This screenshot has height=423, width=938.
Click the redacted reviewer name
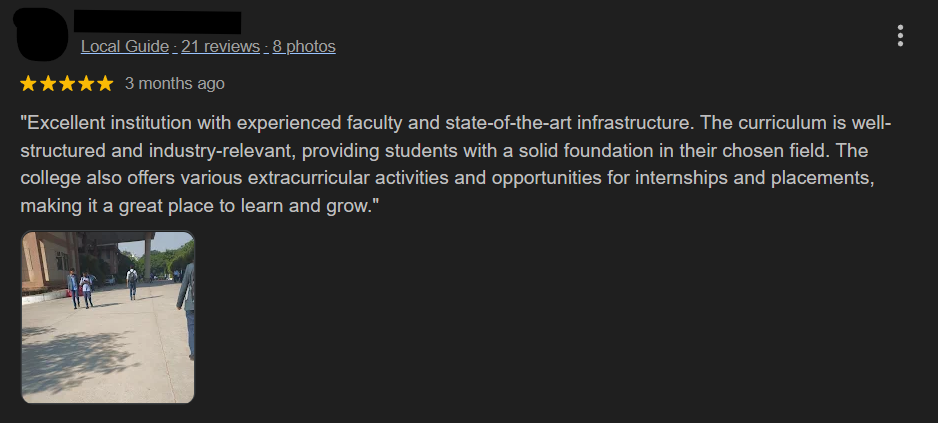click(158, 22)
